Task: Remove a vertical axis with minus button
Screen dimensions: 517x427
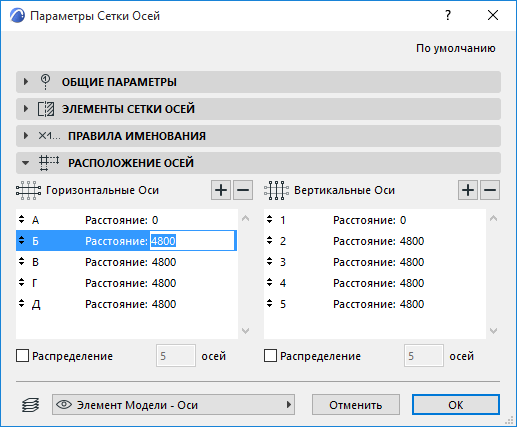Action: [490, 190]
